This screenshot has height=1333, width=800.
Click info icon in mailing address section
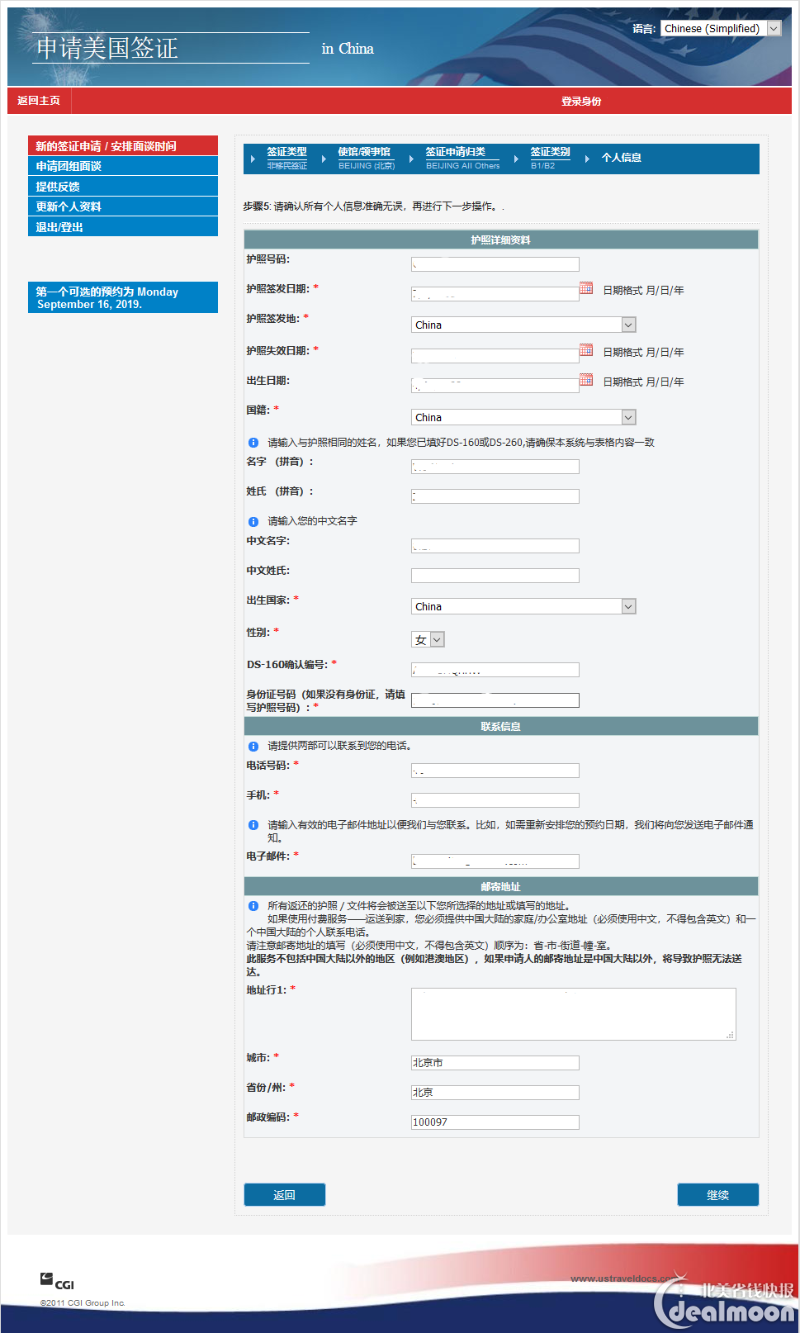(x=254, y=905)
